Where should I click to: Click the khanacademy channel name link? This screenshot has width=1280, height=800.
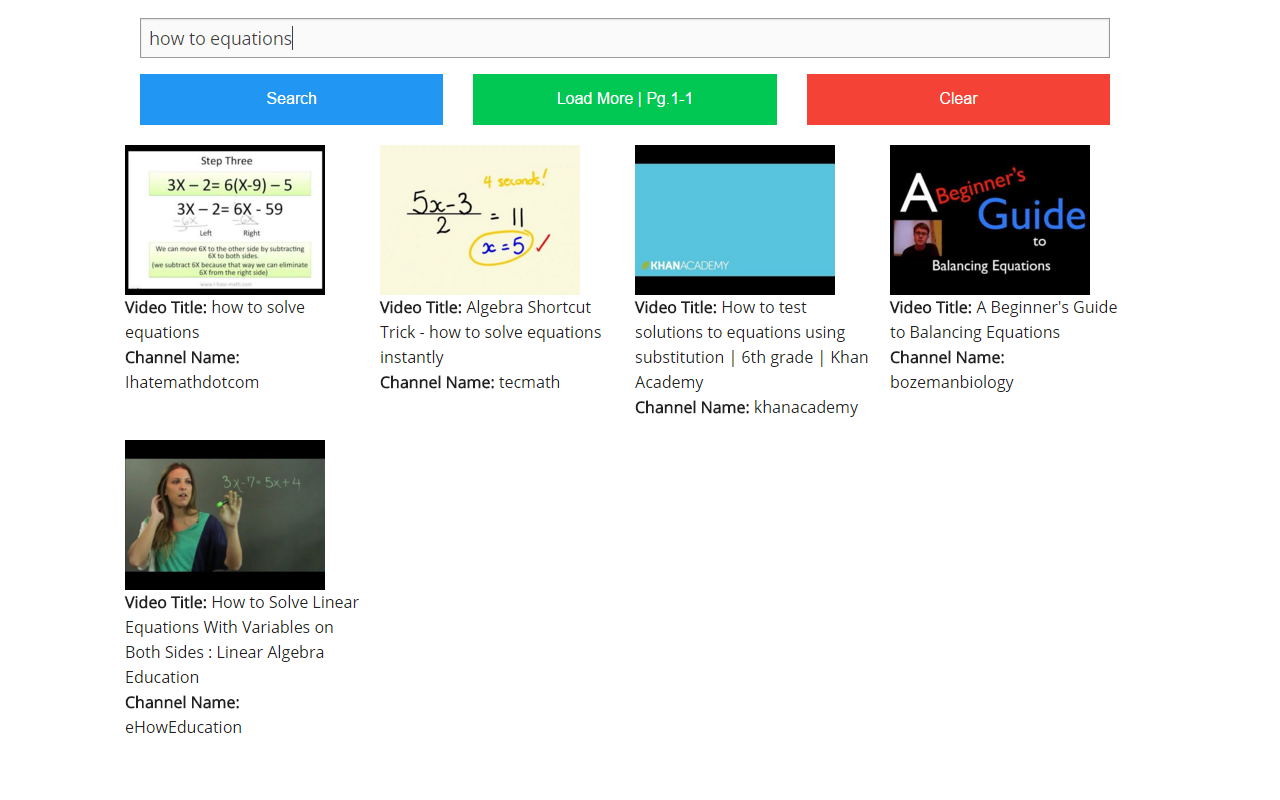(805, 407)
